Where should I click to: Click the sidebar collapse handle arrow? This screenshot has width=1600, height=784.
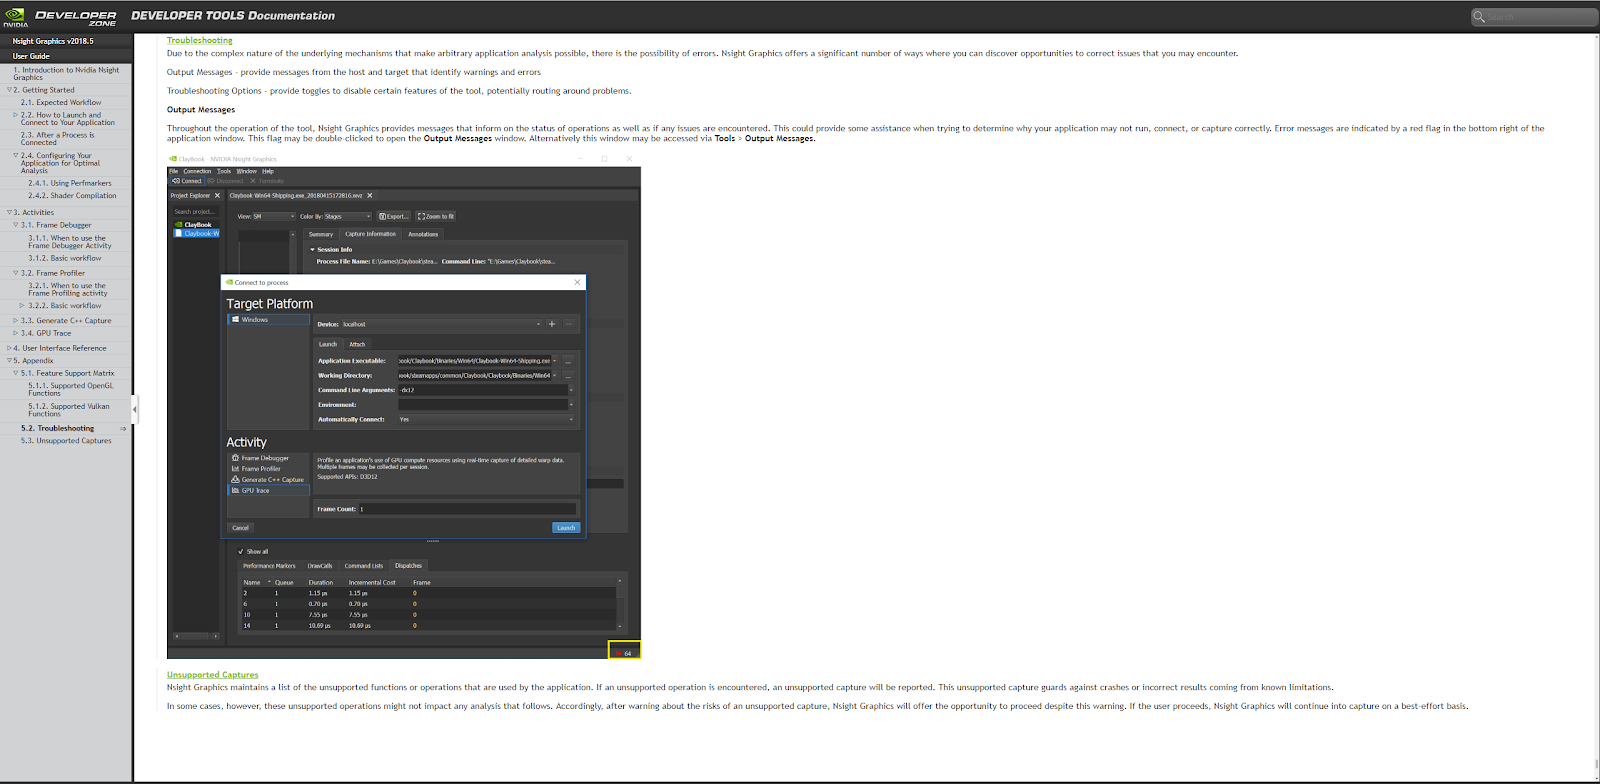134,408
